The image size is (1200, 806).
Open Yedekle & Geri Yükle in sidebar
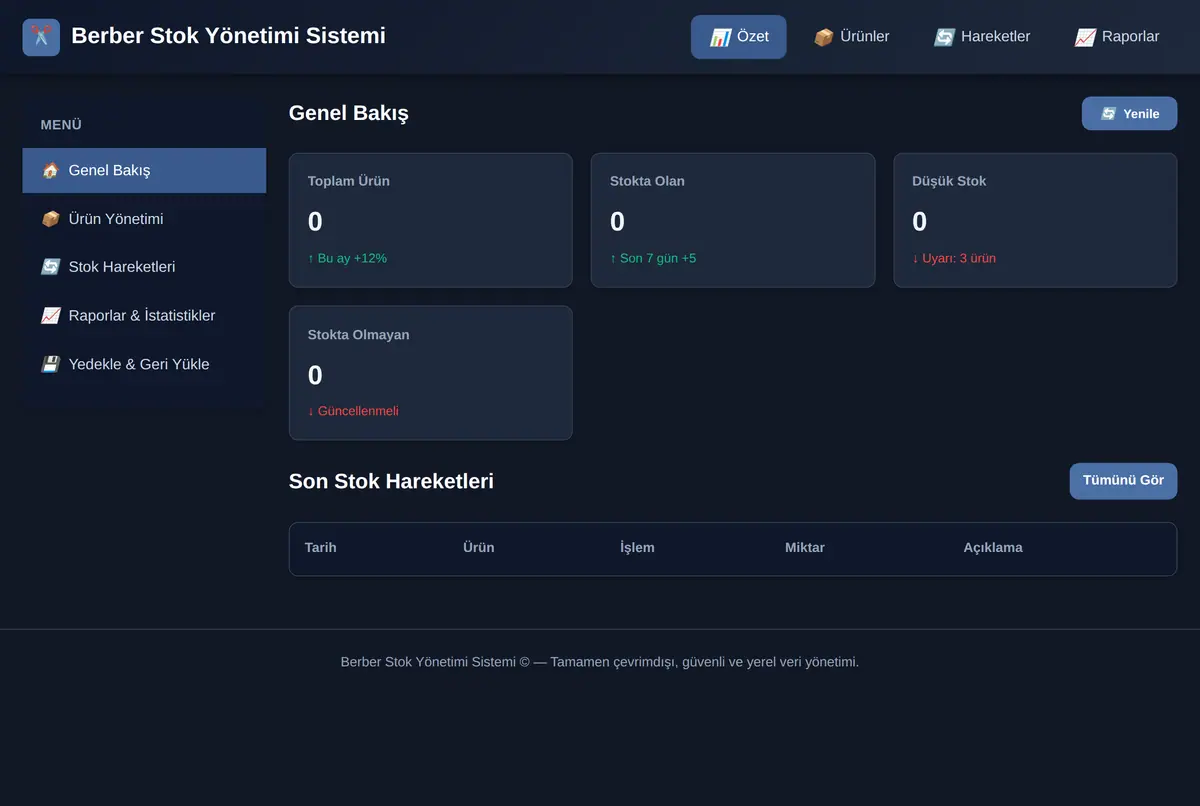tap(144, 364)
